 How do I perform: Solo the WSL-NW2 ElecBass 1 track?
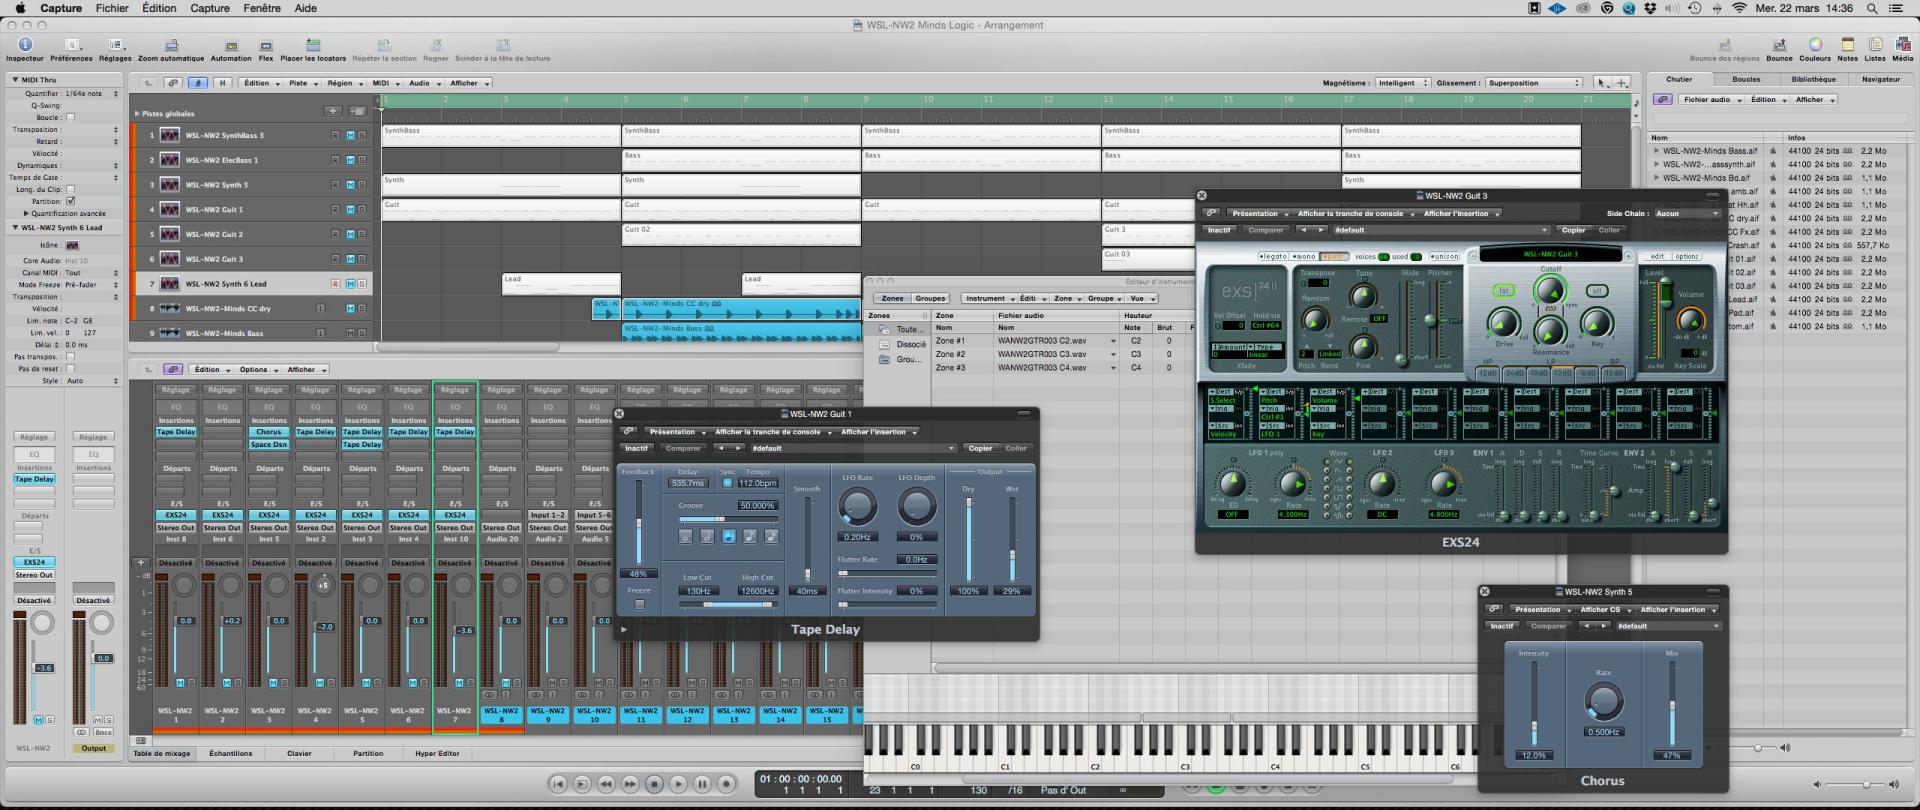click(361, 160)
